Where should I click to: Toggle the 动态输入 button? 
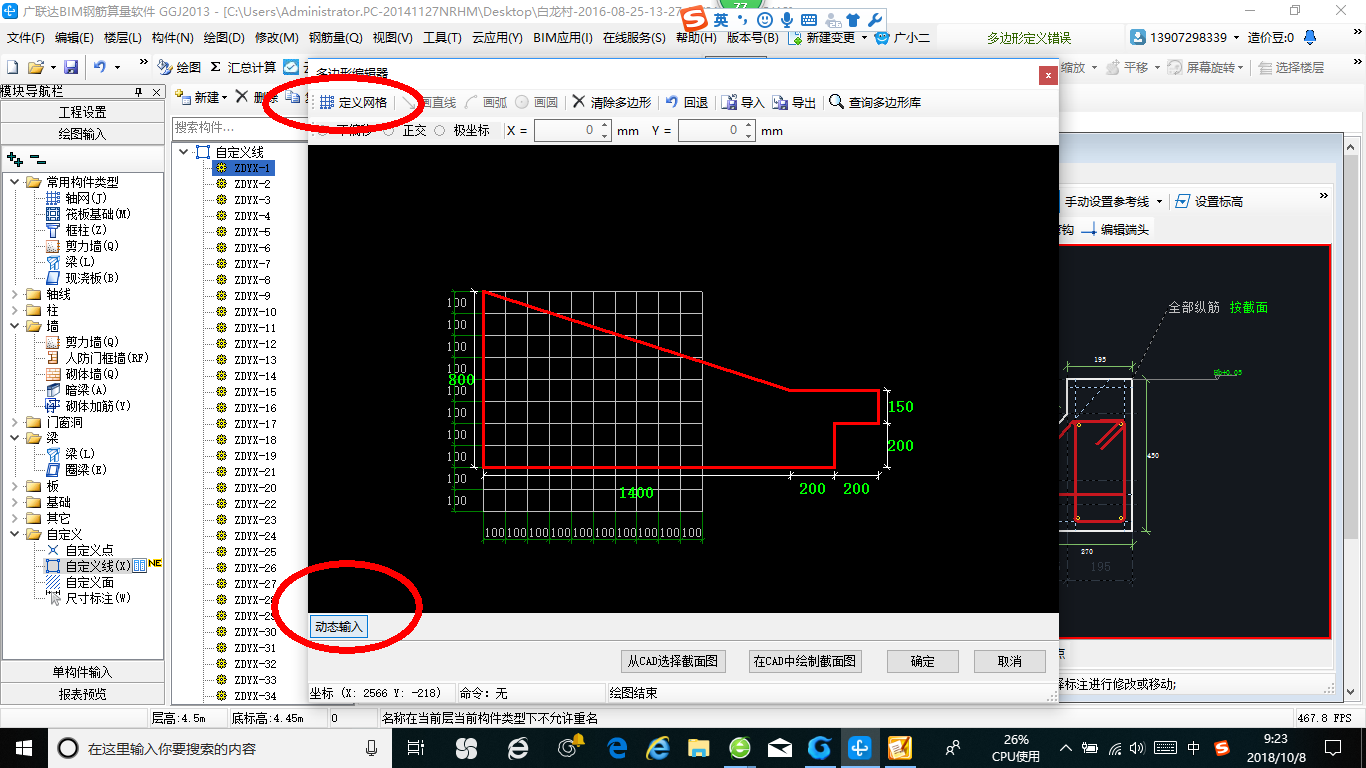[x=339, y=627]
